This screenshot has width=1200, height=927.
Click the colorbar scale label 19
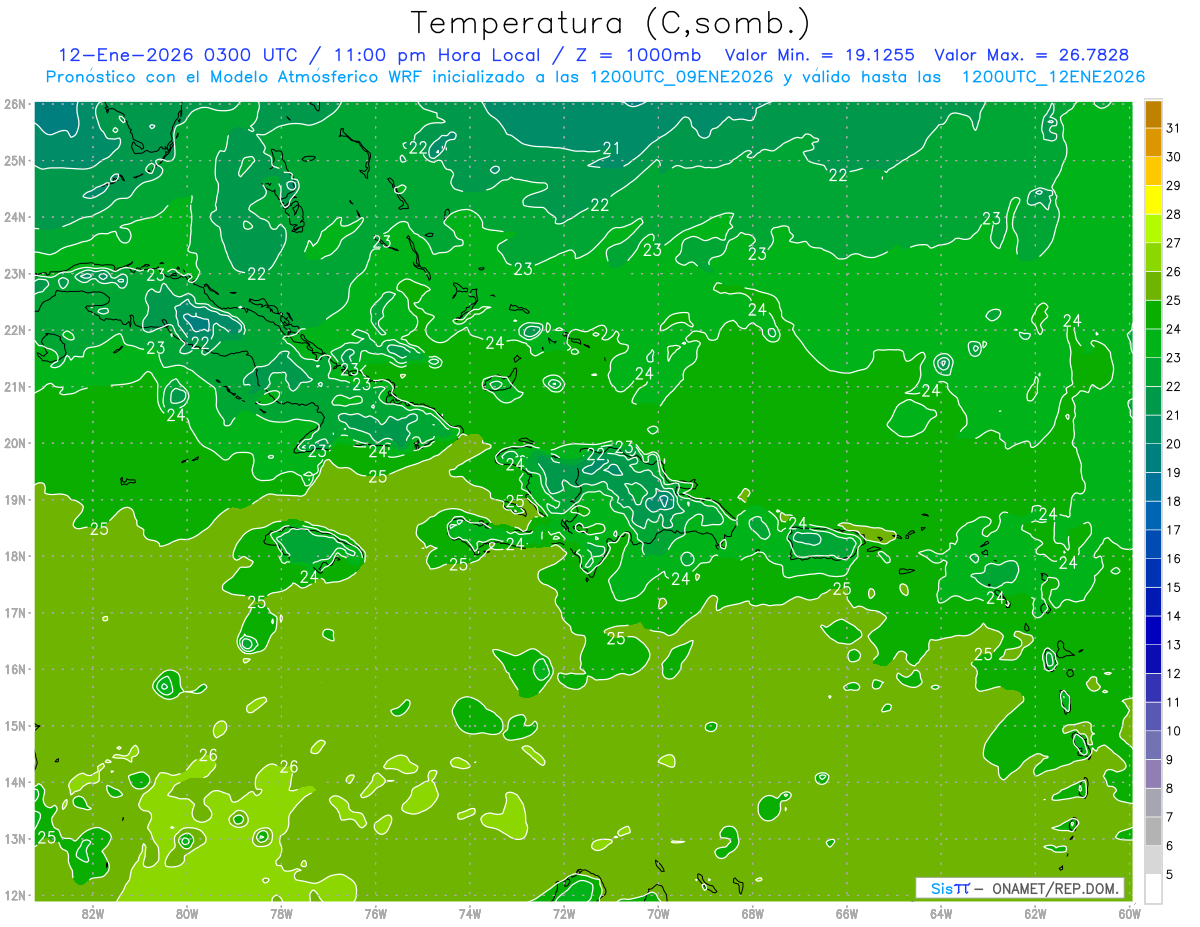pos(1174,472)
